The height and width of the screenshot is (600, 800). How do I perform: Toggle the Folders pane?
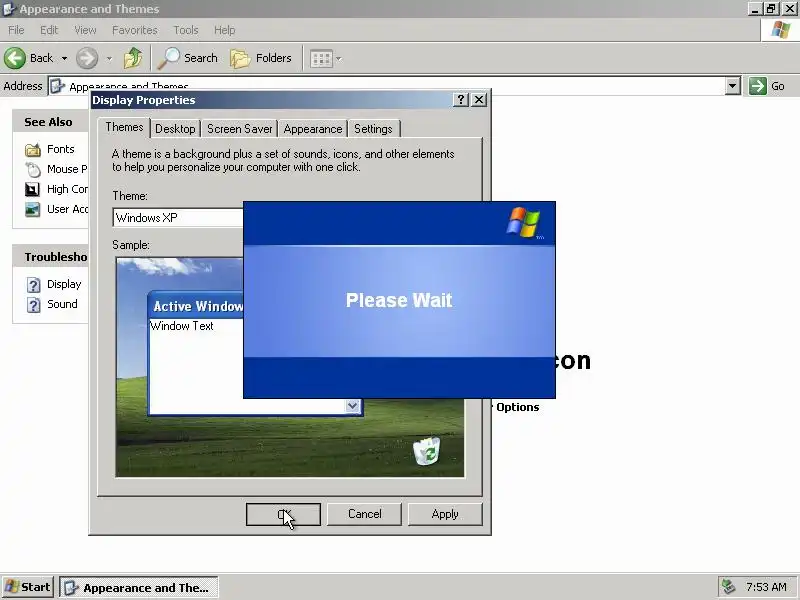(261, 58)
